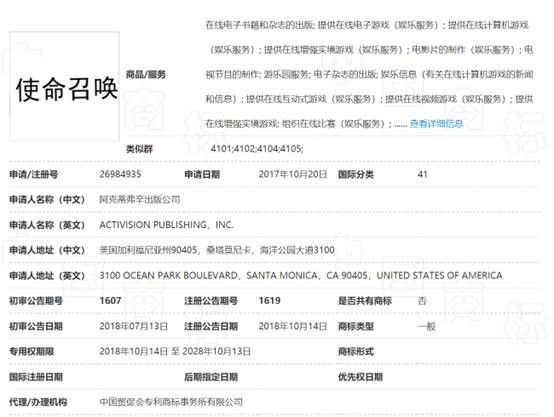
Task: Click the 是否共有商标 label
Action: pos(365,301)
